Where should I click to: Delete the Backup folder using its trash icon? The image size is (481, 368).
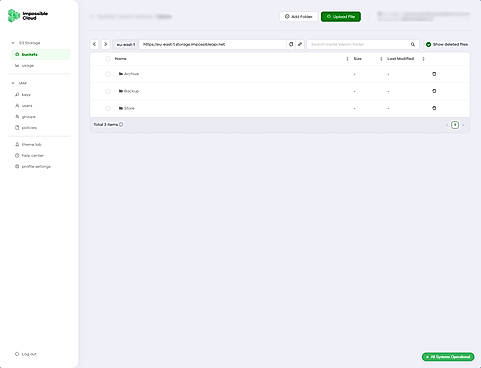click(434, 91)
